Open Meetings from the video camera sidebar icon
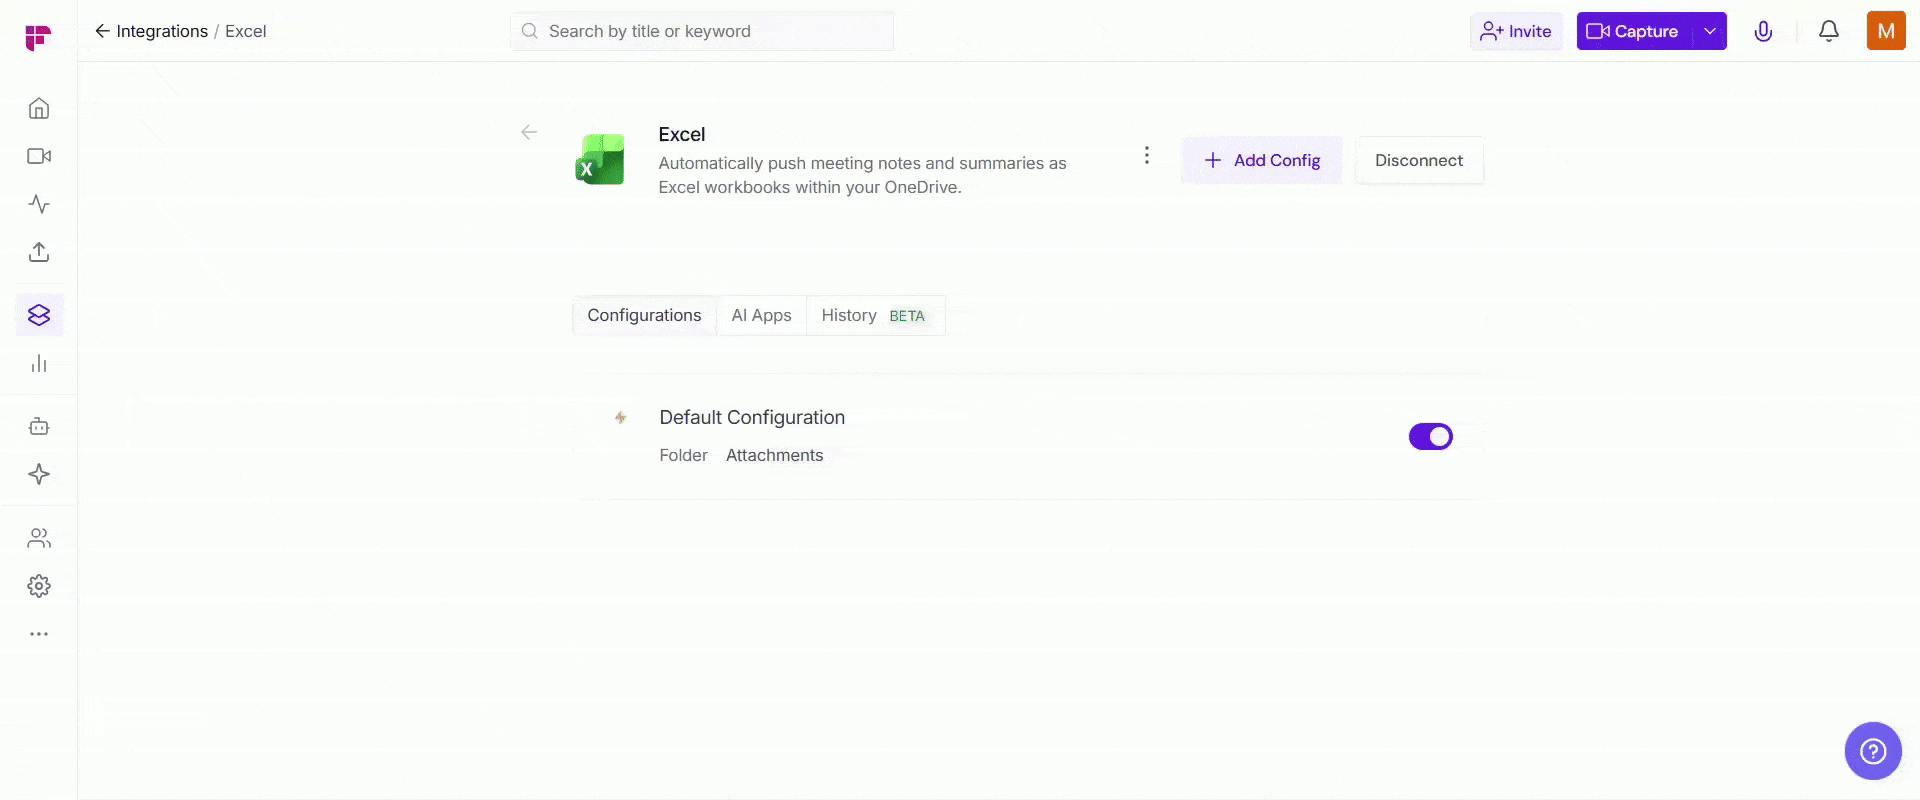The height and width of the screenshot is (800, 1920). point(38,156)
